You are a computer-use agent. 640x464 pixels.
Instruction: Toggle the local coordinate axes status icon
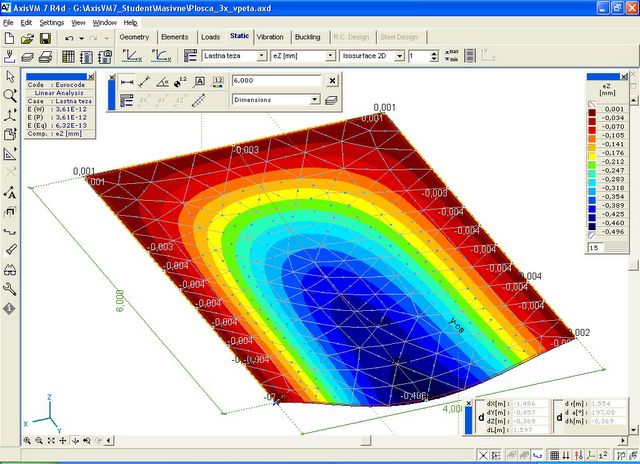[591, 455]
